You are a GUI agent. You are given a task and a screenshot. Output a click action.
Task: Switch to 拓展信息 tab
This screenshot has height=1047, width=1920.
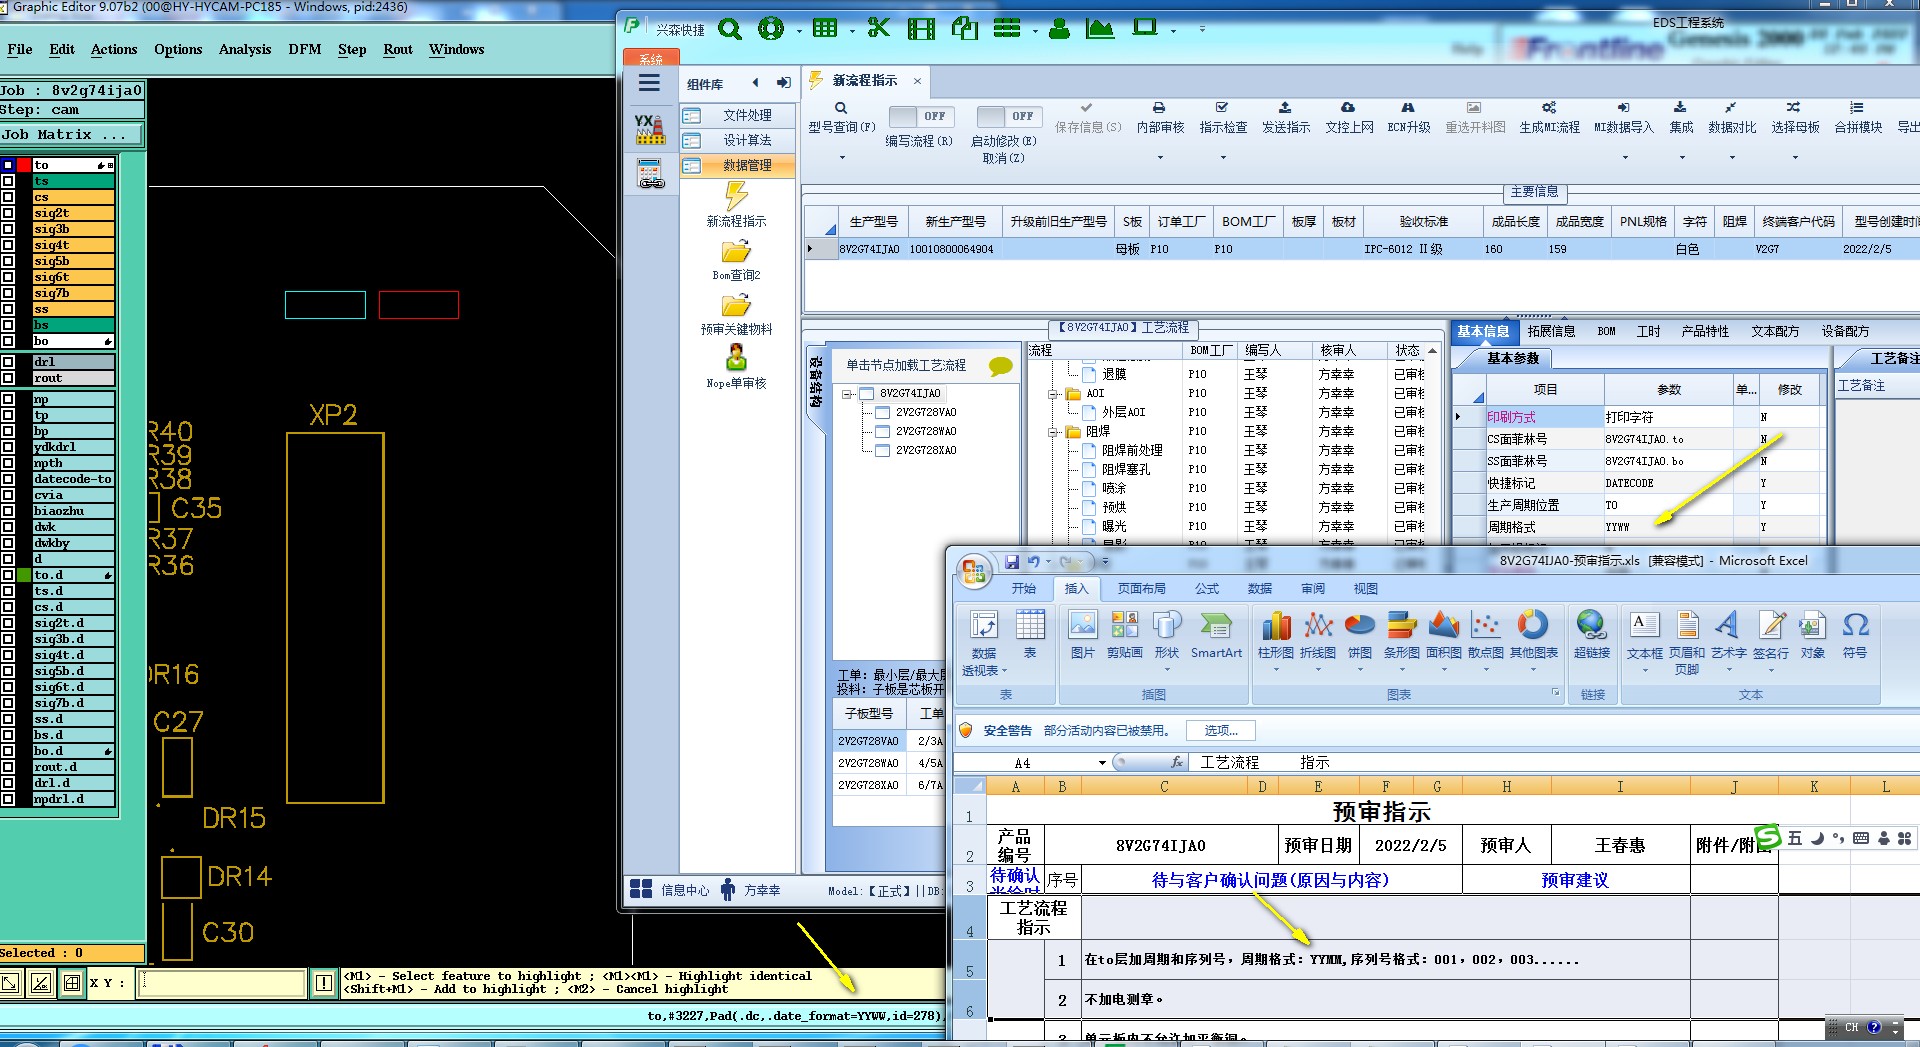(x=1551, y=331)
